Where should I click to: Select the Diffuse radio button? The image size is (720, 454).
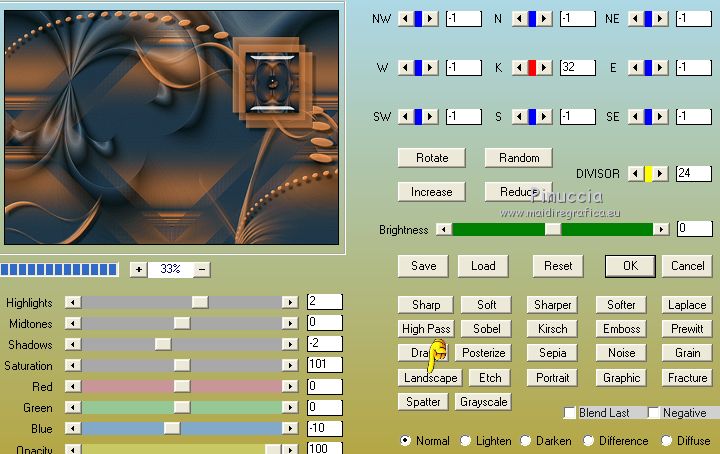(666, 441)
